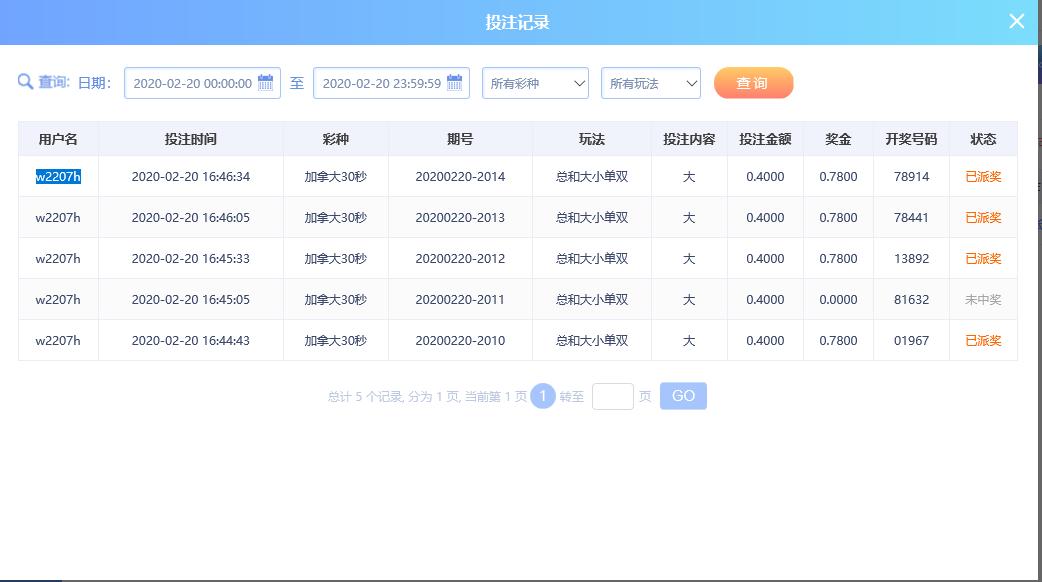Click the orange 查询 button

coord(754,83)
